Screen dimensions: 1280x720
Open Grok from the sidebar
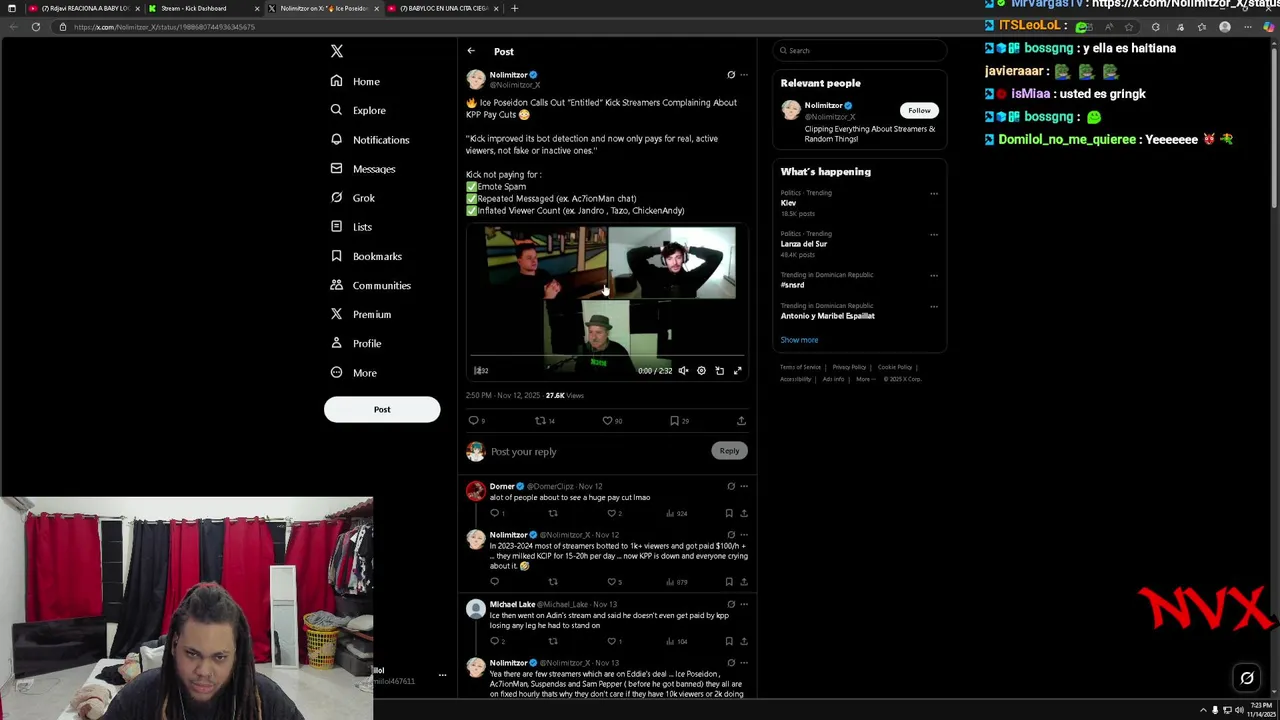[x=352, y=198]
